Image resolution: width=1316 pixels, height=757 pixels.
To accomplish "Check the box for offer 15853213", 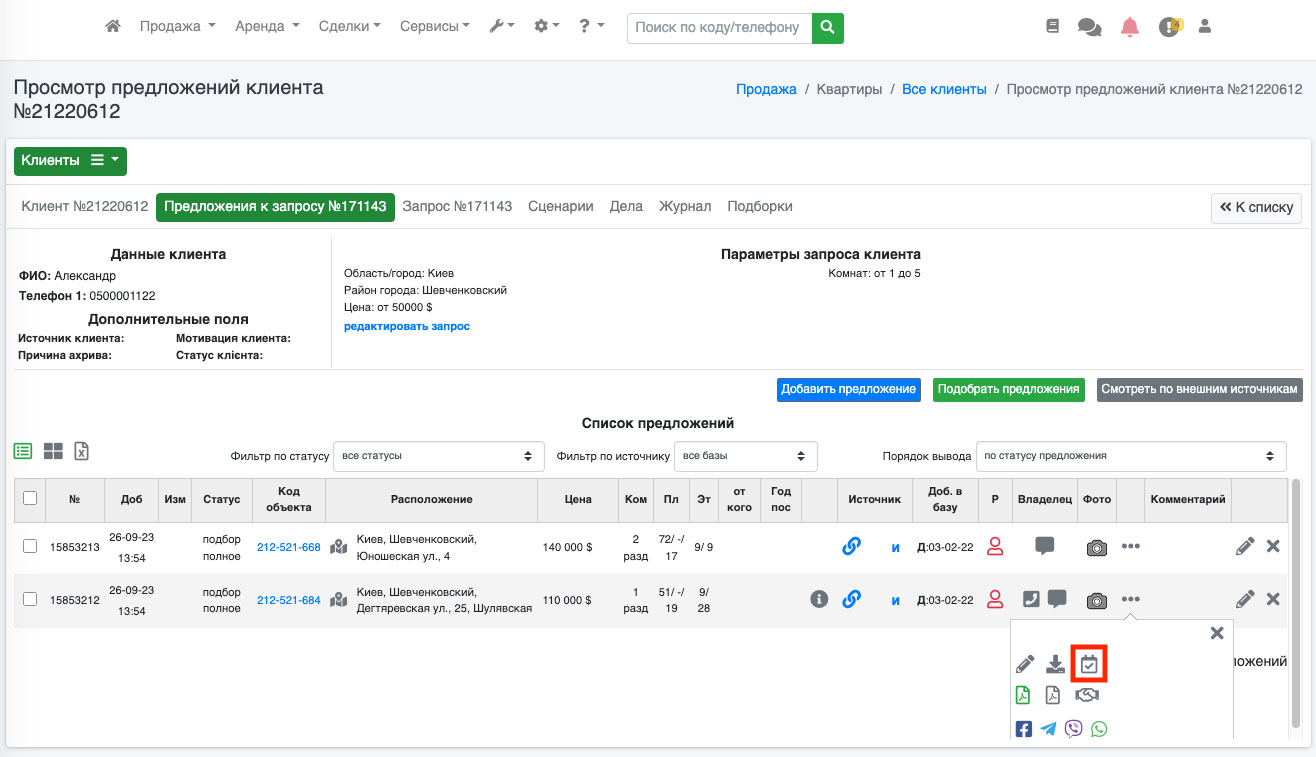I will 30,546.
